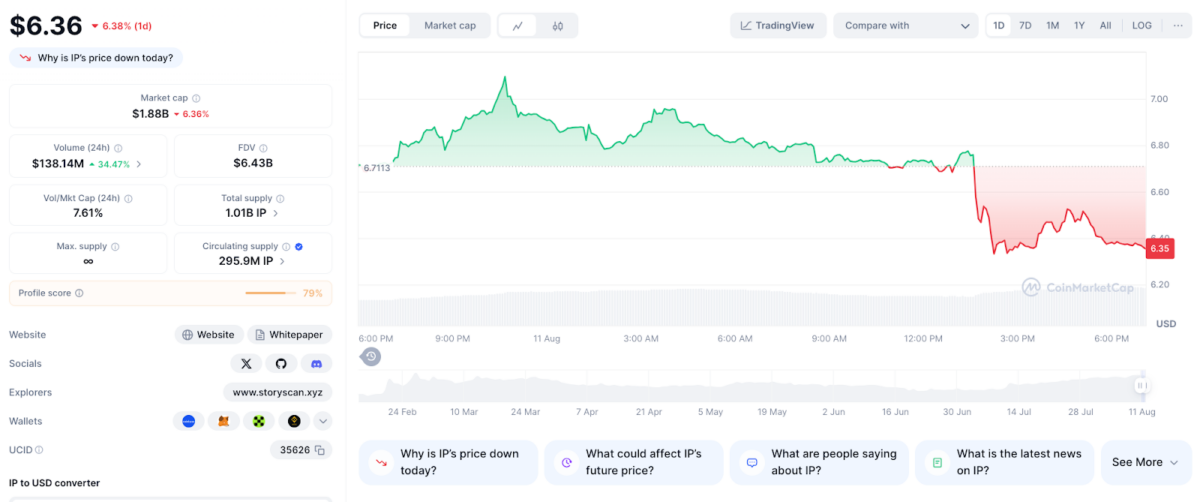Expand Volume (24h) details arrow
The width and height of the screenshot is (1200, 502).
[x=138, y=164]
